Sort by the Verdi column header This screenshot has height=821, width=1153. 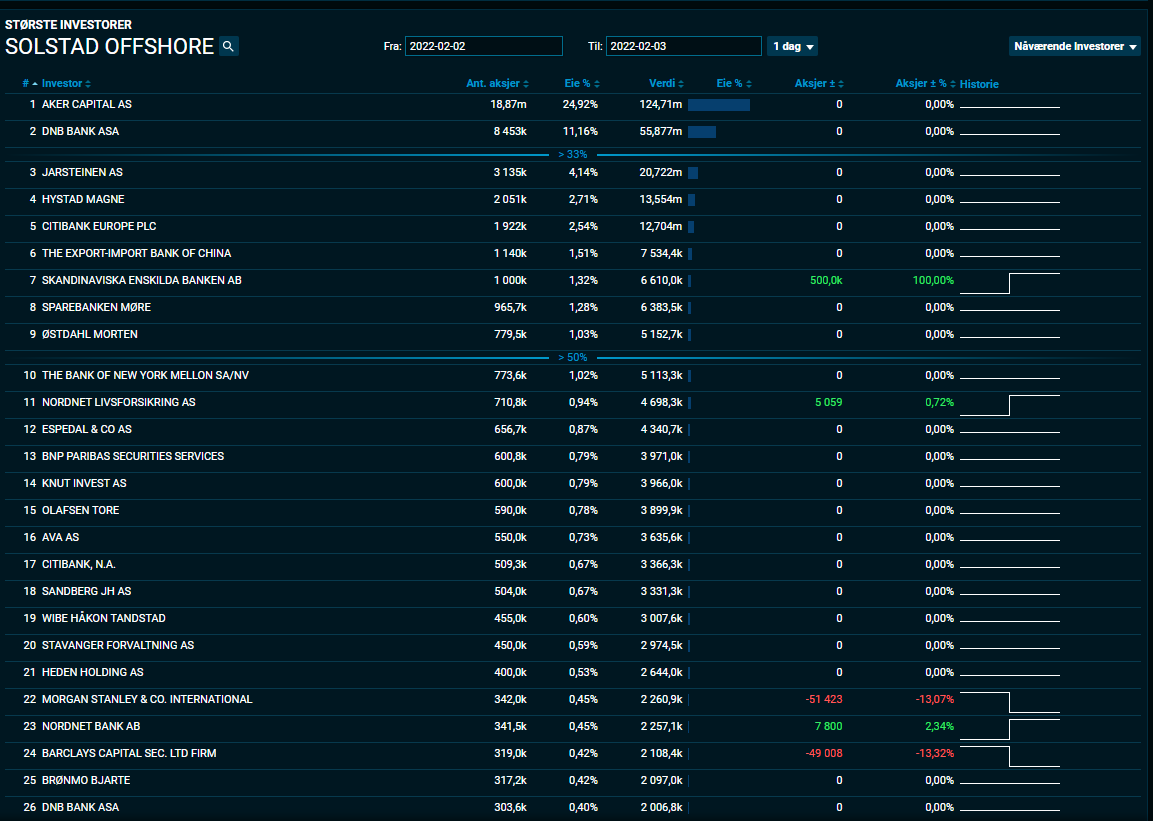tap(666, 84)
